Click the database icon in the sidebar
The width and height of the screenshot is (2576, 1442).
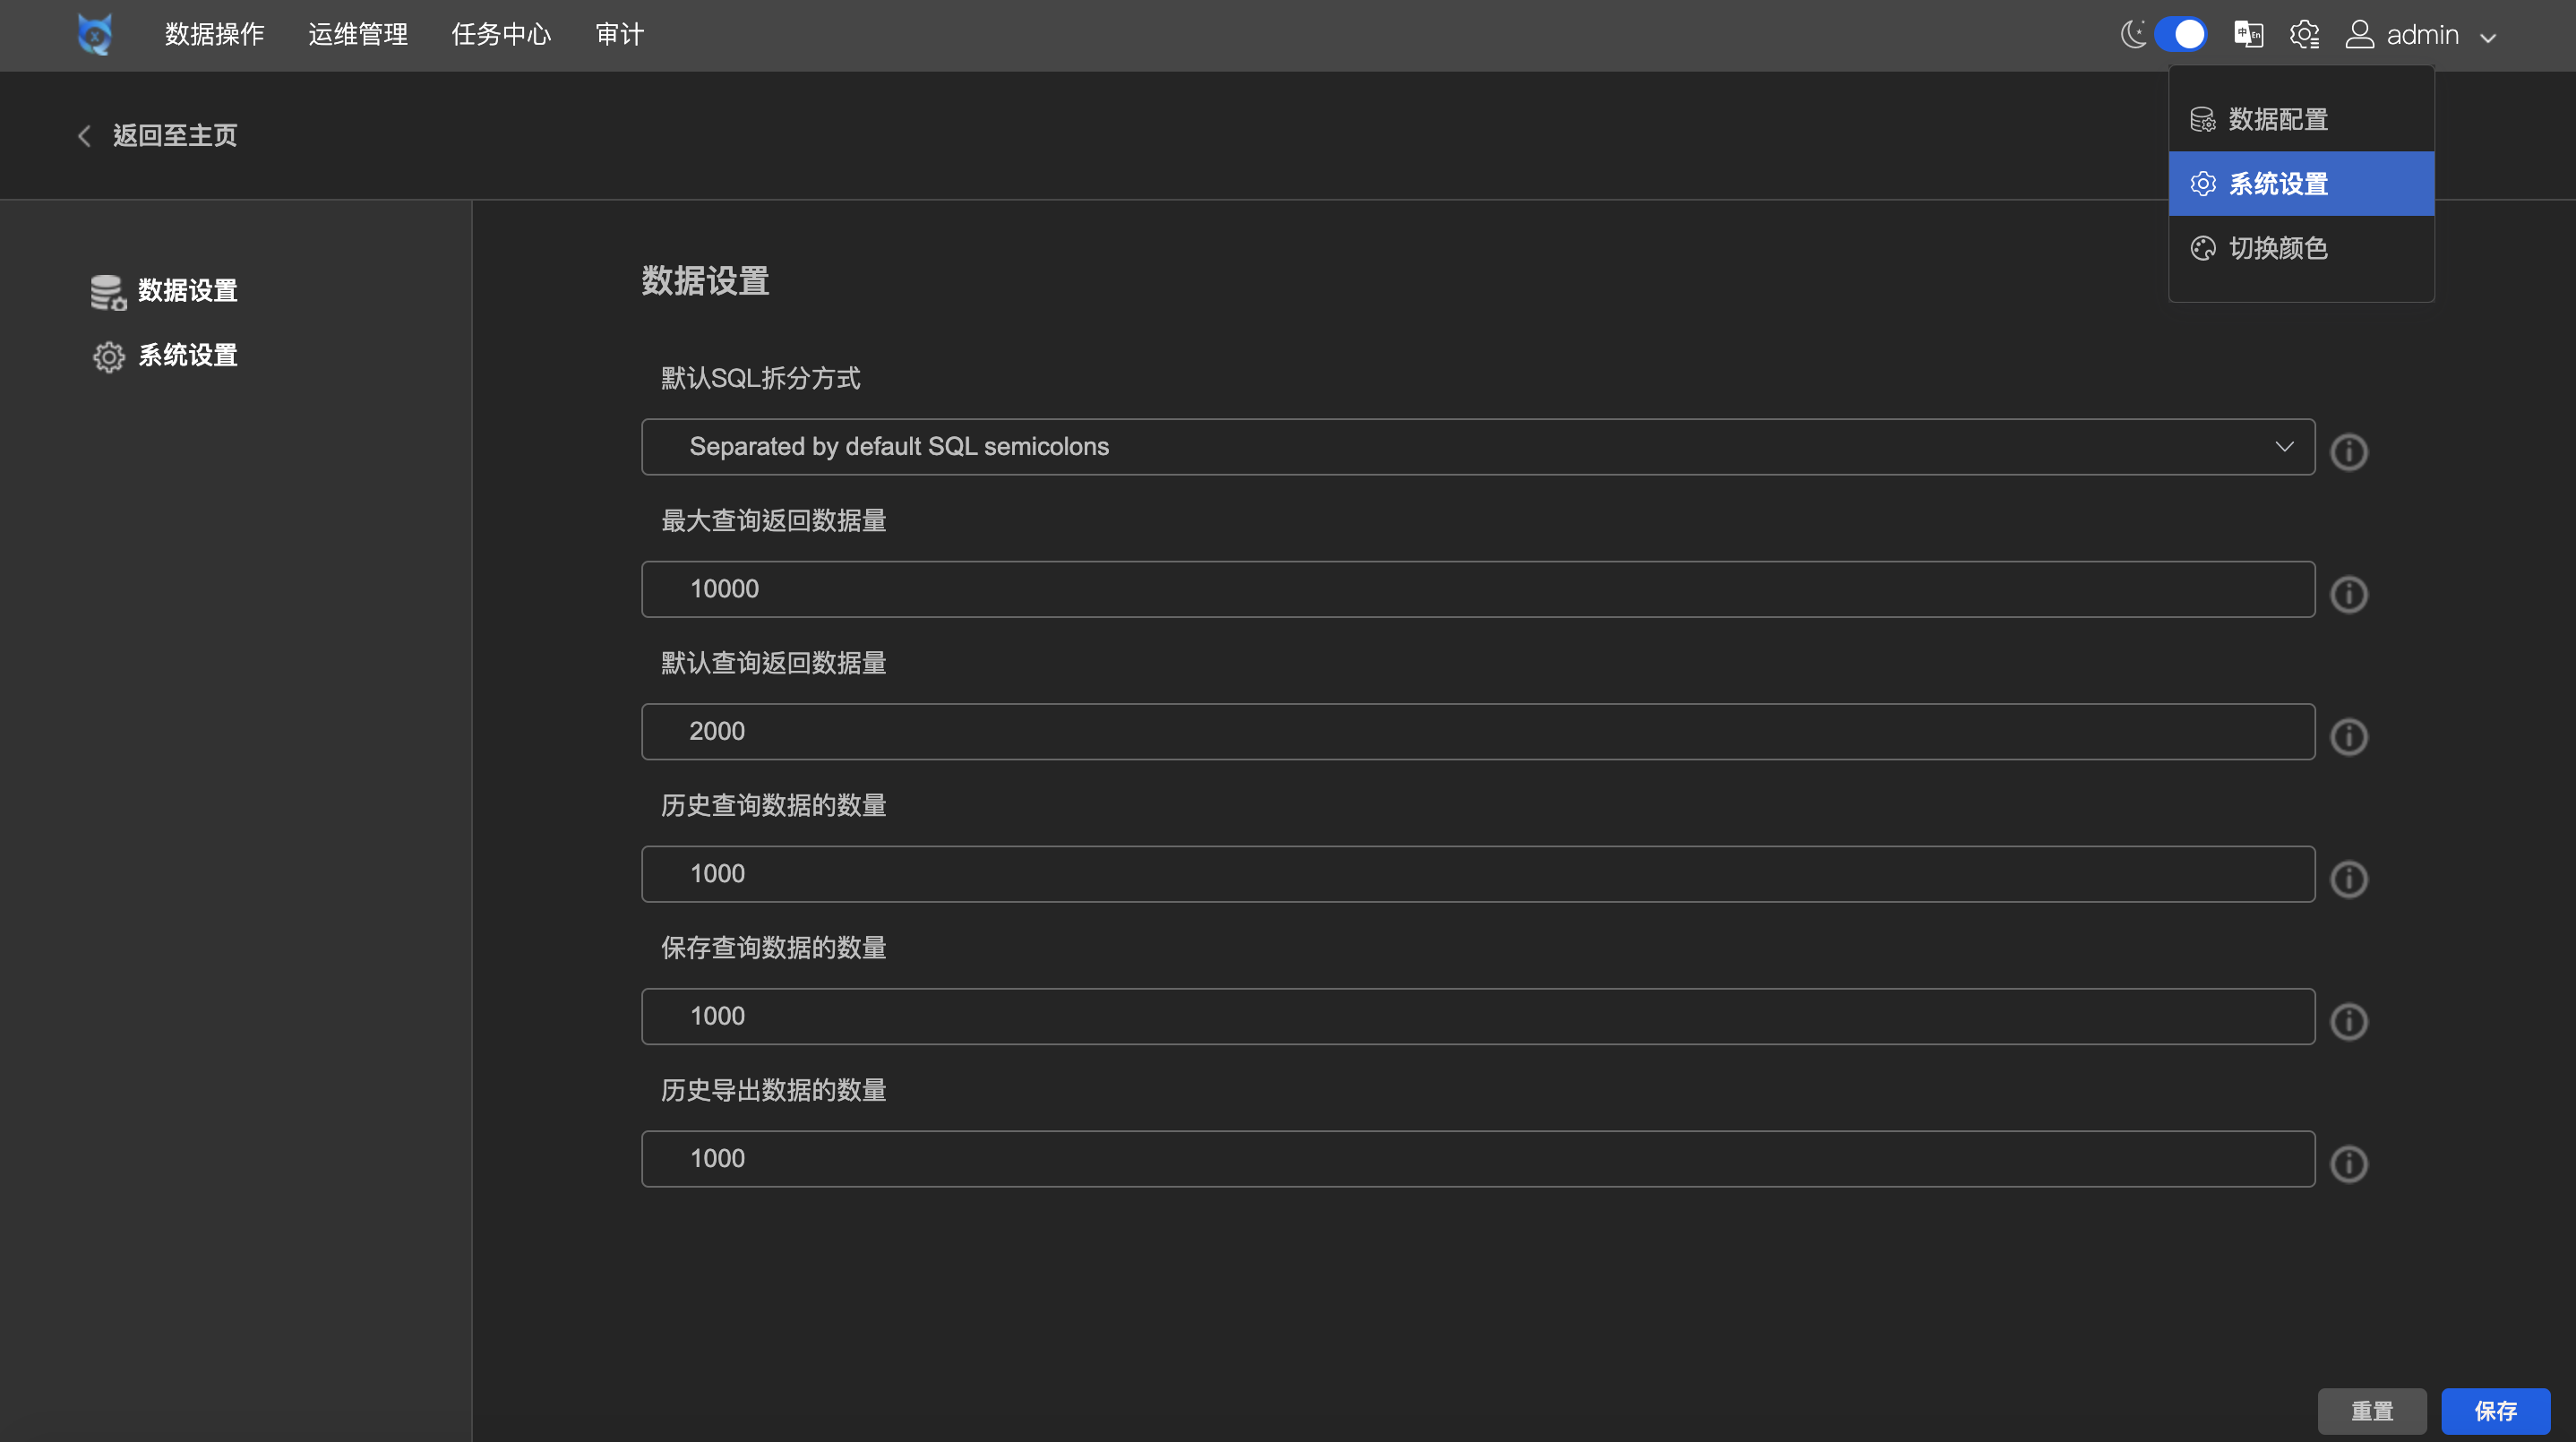pyautogui.click(x=108, y=292)
